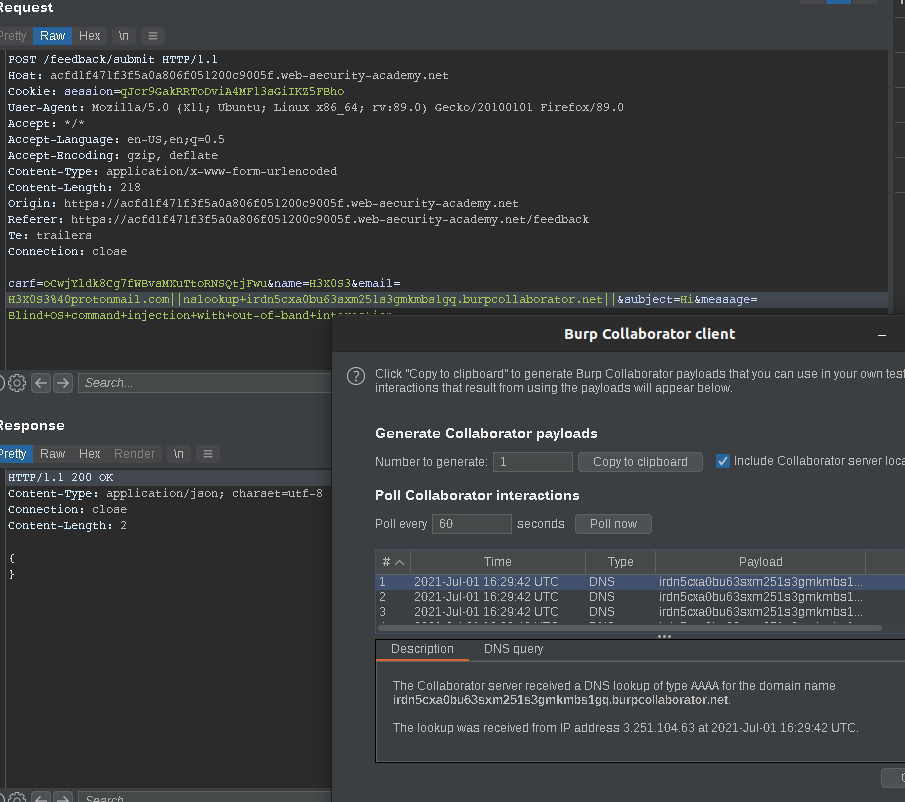Click the Number to generate field
Viewport: 905px width, 802px height.
(532, 462)
